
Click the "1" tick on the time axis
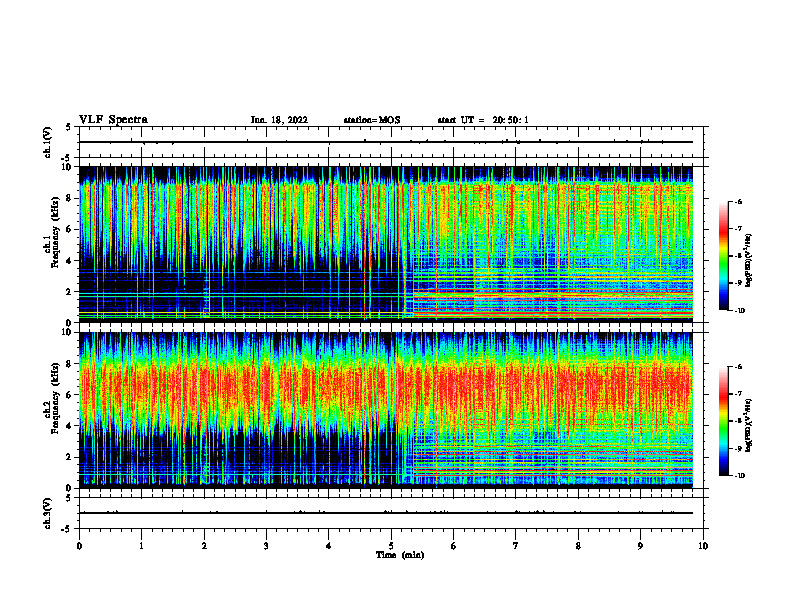141,546
